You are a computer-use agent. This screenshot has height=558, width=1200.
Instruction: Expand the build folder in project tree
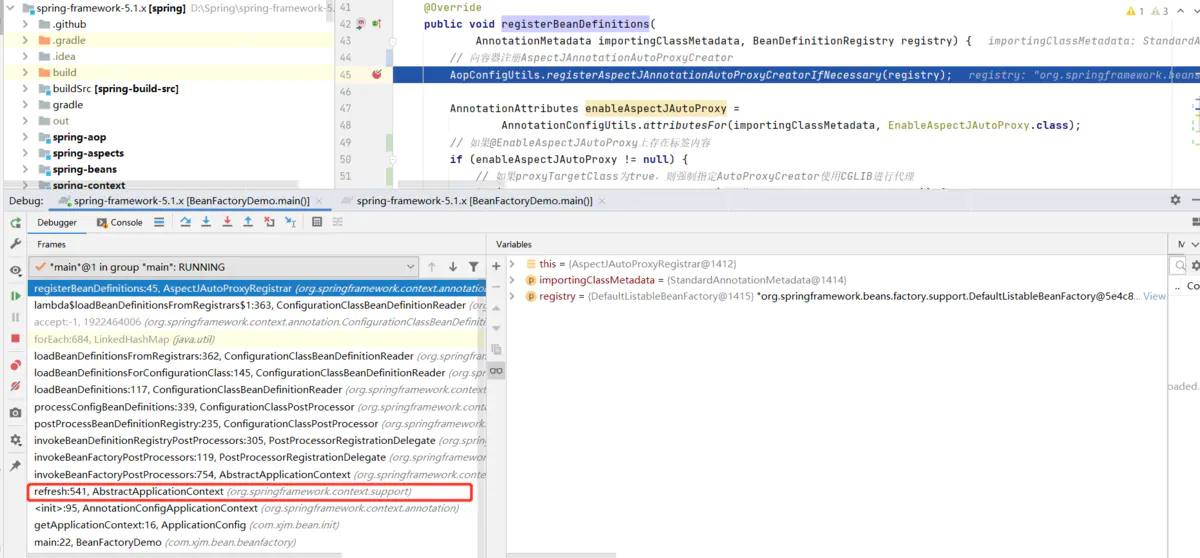(25, 72)
